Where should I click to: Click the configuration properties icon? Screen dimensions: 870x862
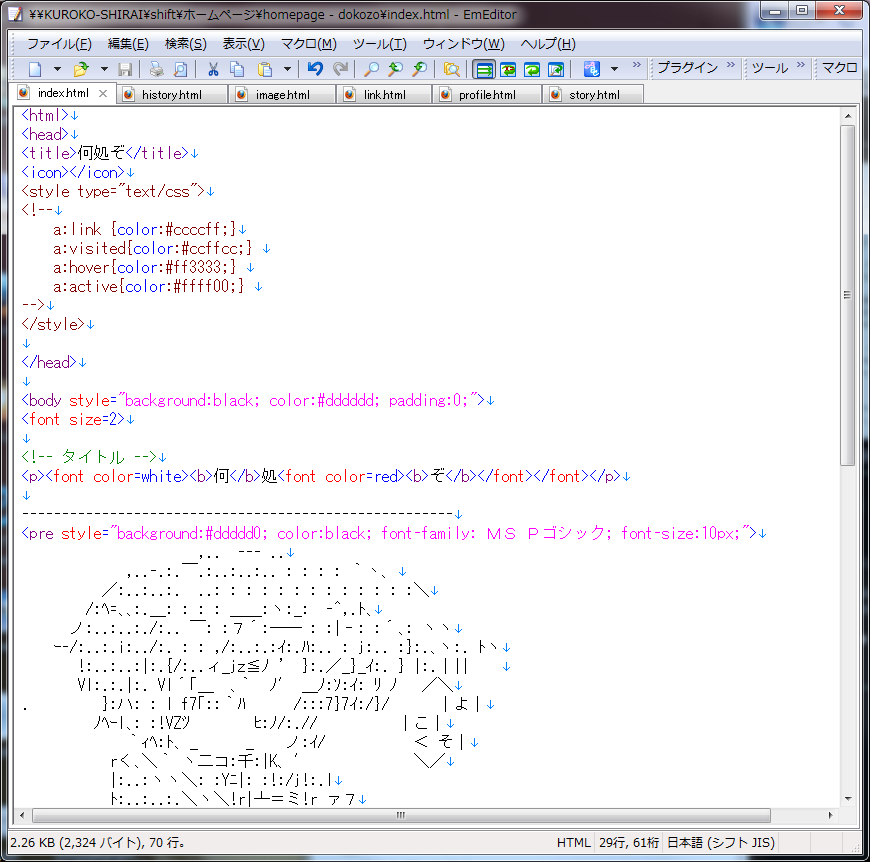pos(591,69)
